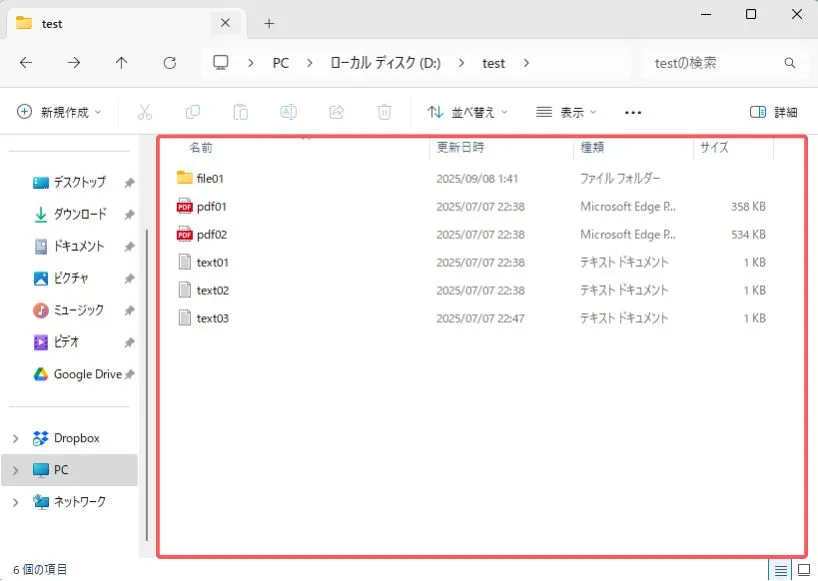Click the 名前 column header
The height and width of the screenshot is (581, 818).
[201, 147]
